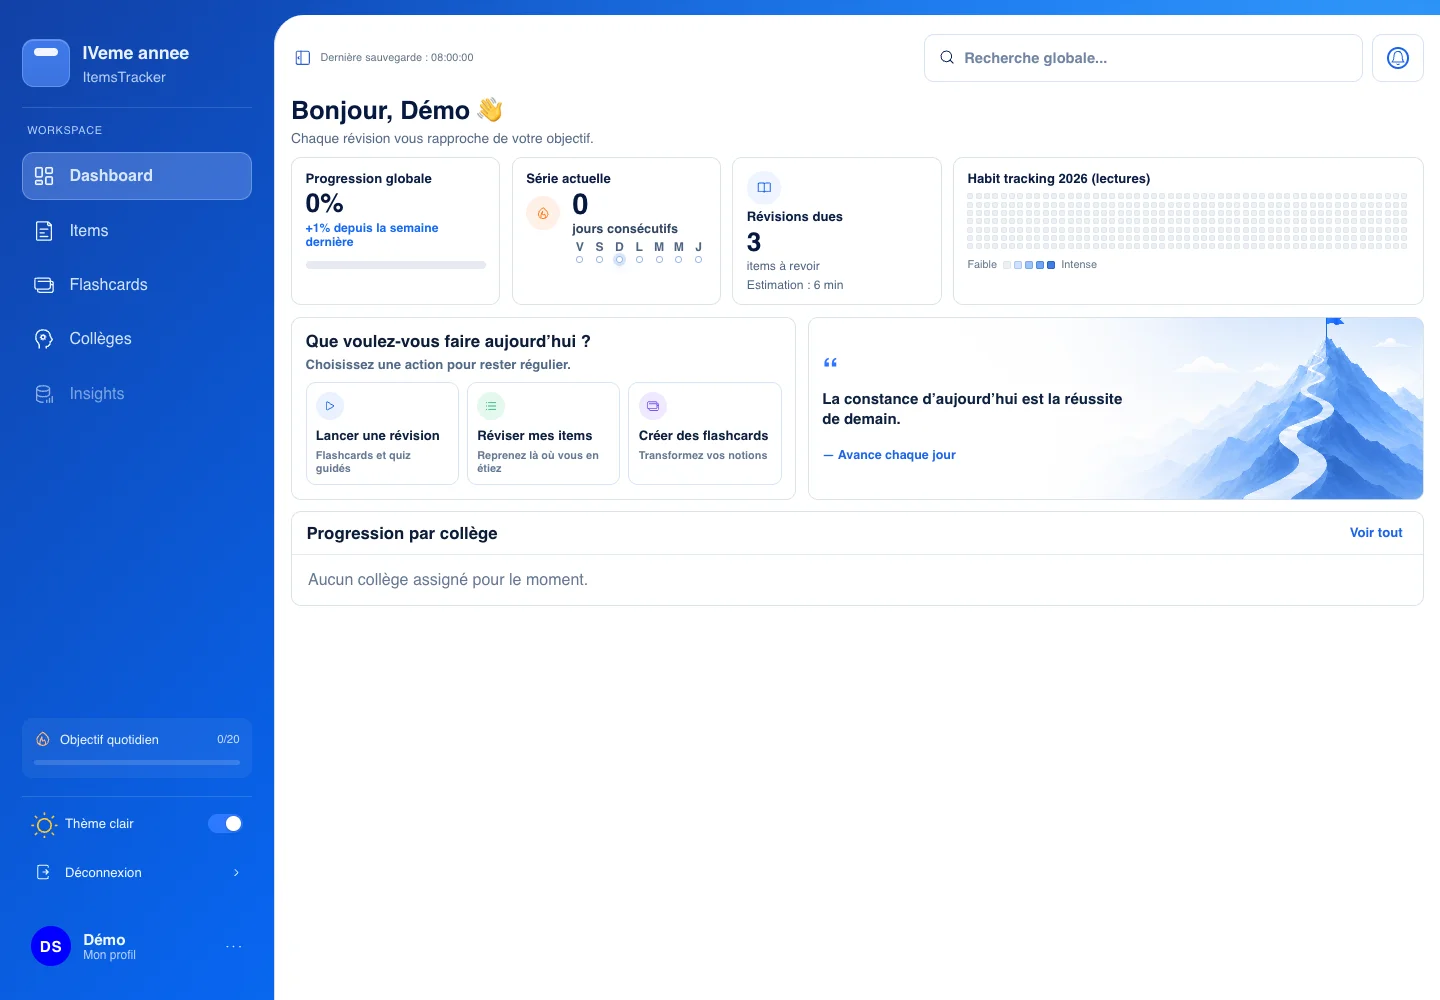Click the flame icon beside Objectif quotidien
1440x1000 pixels.
click(43, 740)
